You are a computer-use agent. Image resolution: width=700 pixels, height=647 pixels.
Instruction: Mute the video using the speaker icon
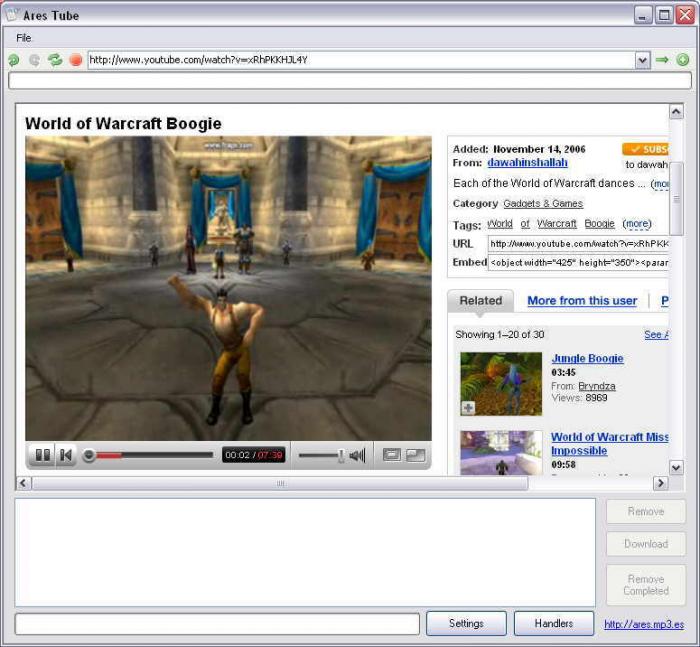coord(357,456)
